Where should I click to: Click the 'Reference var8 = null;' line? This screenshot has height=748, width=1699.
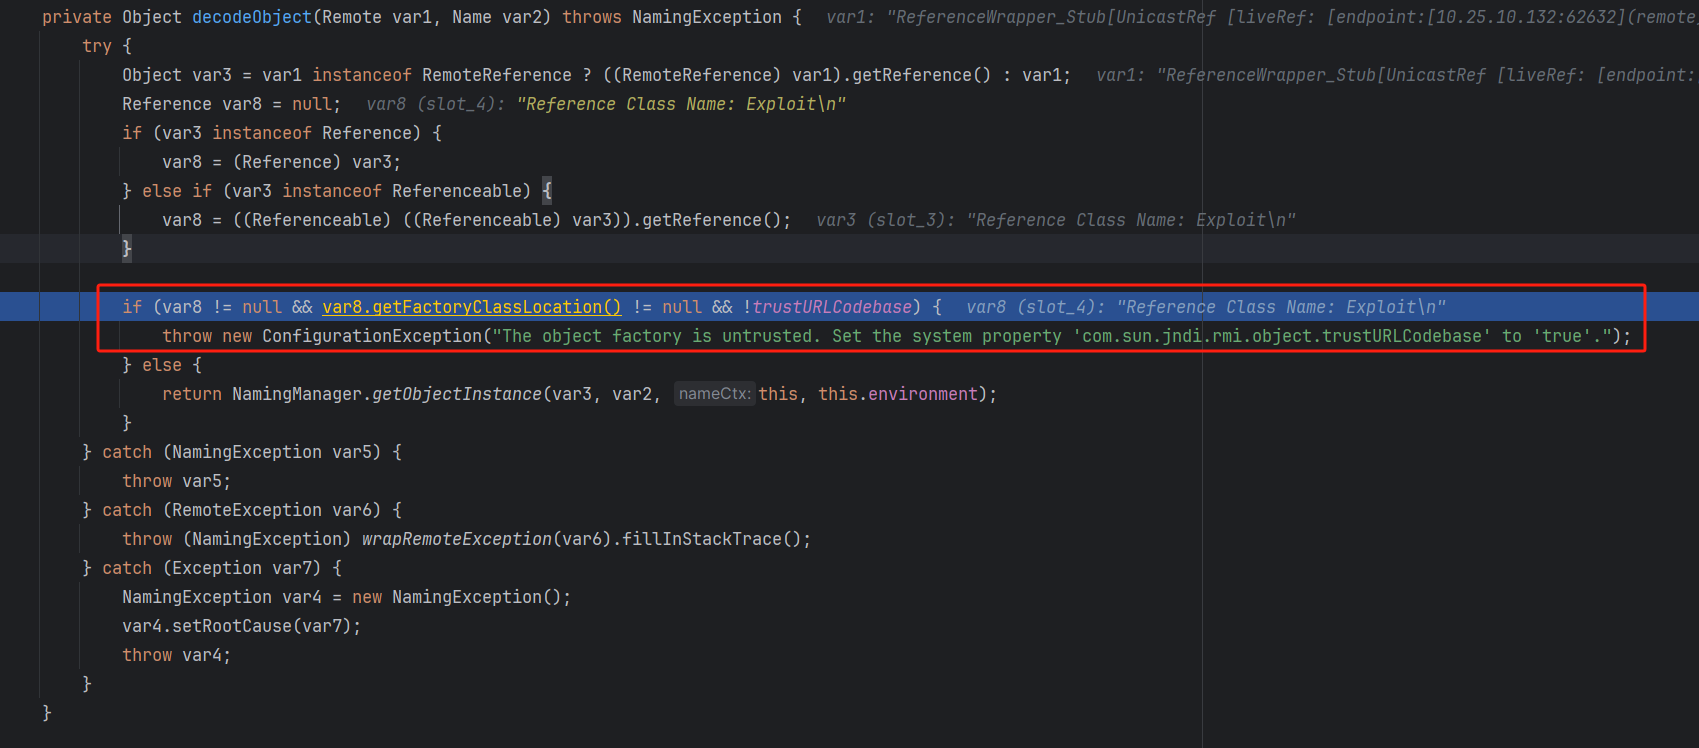point(231,104)
